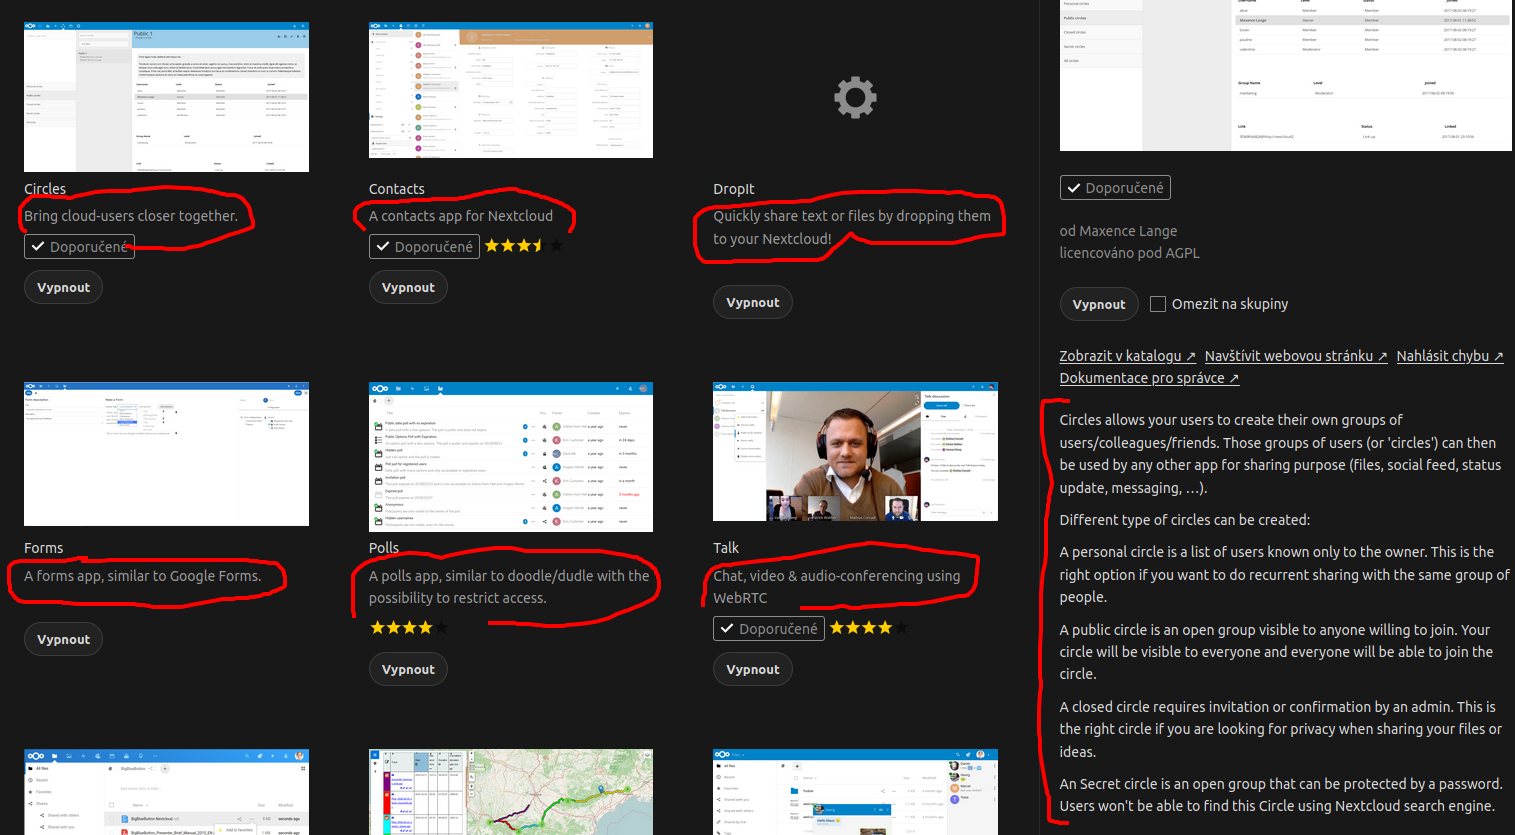Screen dimensions: 1515x835
Task: Toggle the Doporučené badge on Circles
Action: tap(79, 246)
